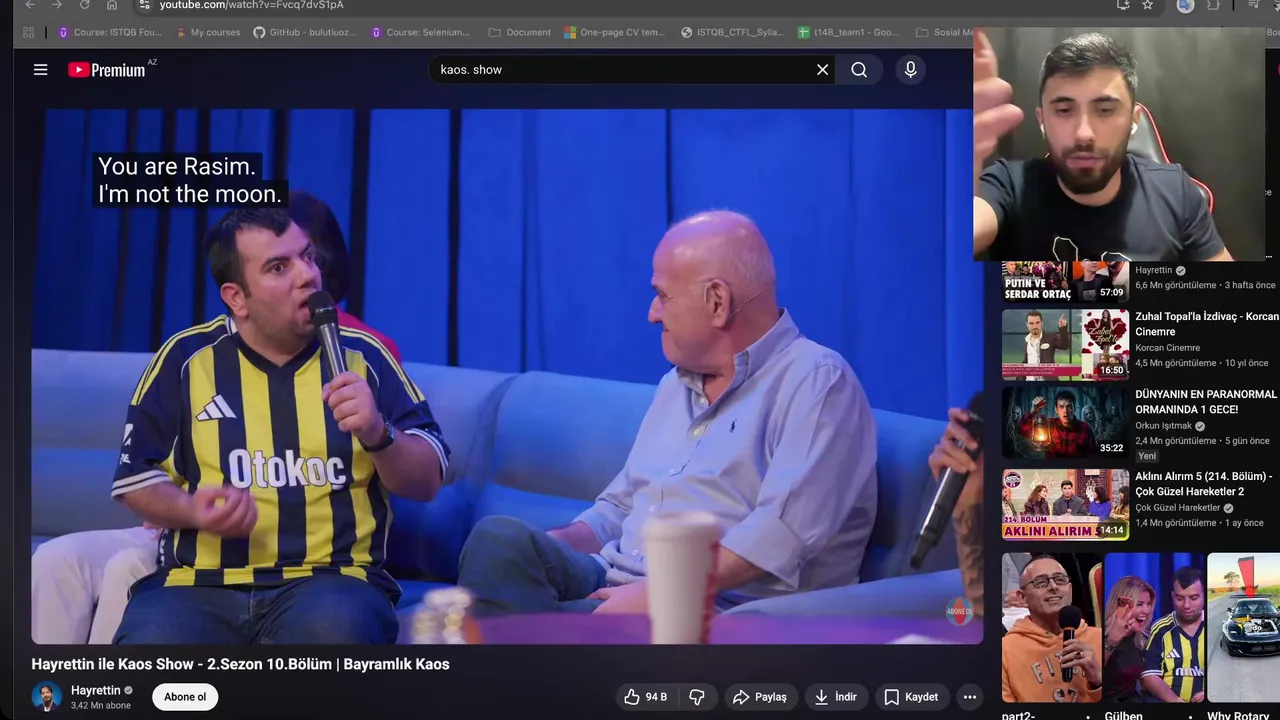
Task: Subscribe with the Abone ol button
Action: click(185, 697)
